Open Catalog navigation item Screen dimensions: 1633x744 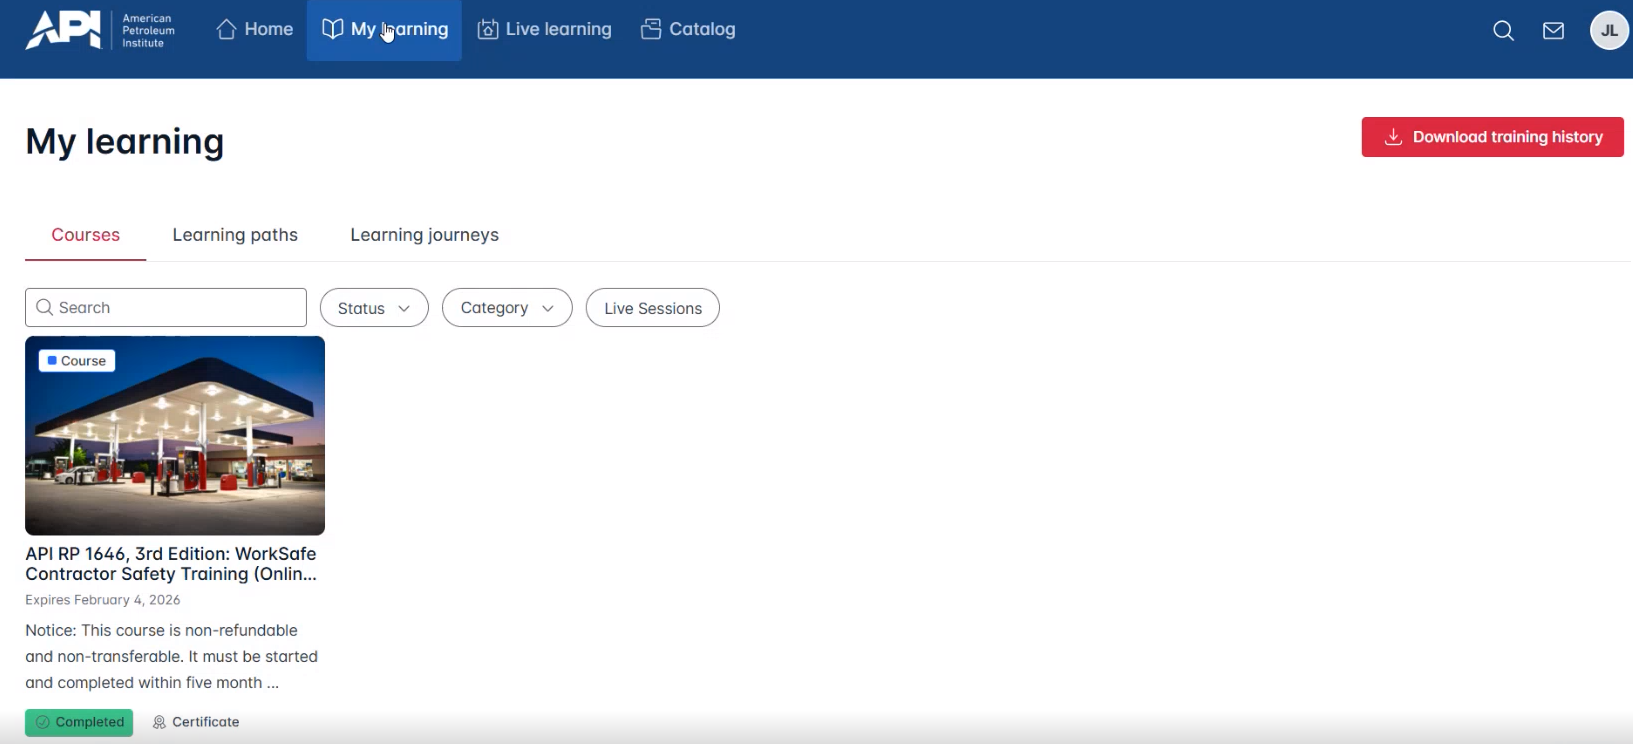(x=688, y=30)
